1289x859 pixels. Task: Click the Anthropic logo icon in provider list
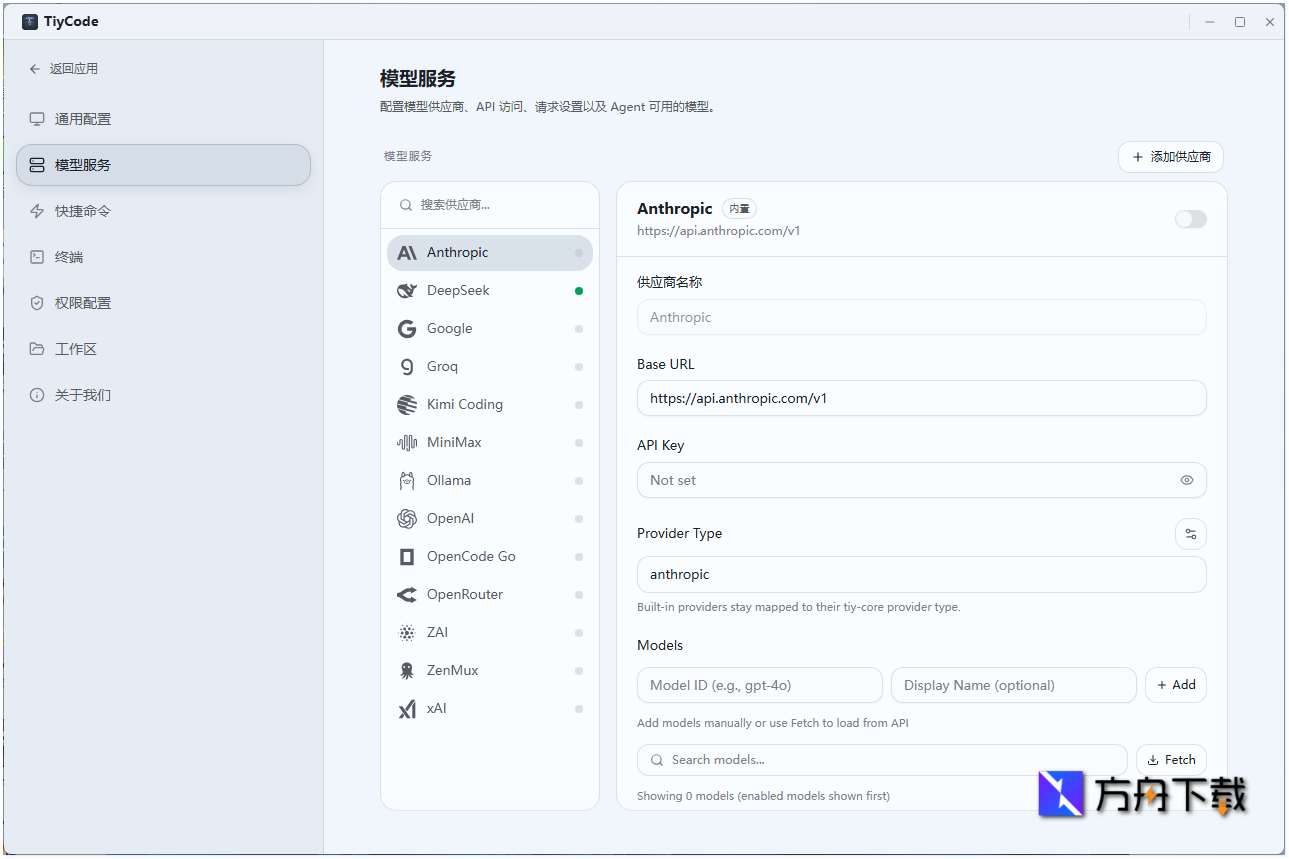[x=407, y=253]
